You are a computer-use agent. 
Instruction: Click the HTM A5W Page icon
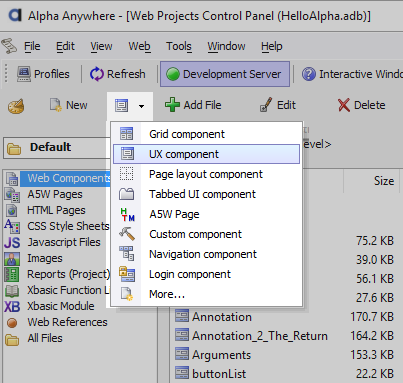127,214
